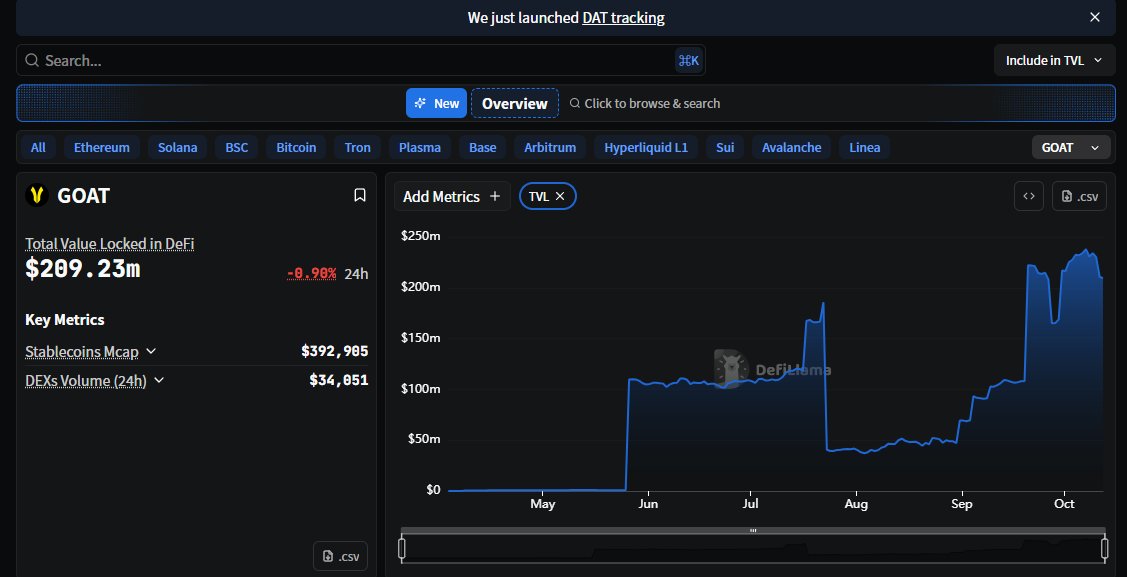
Task: Select the Overview tab
Action: [515, 103]
